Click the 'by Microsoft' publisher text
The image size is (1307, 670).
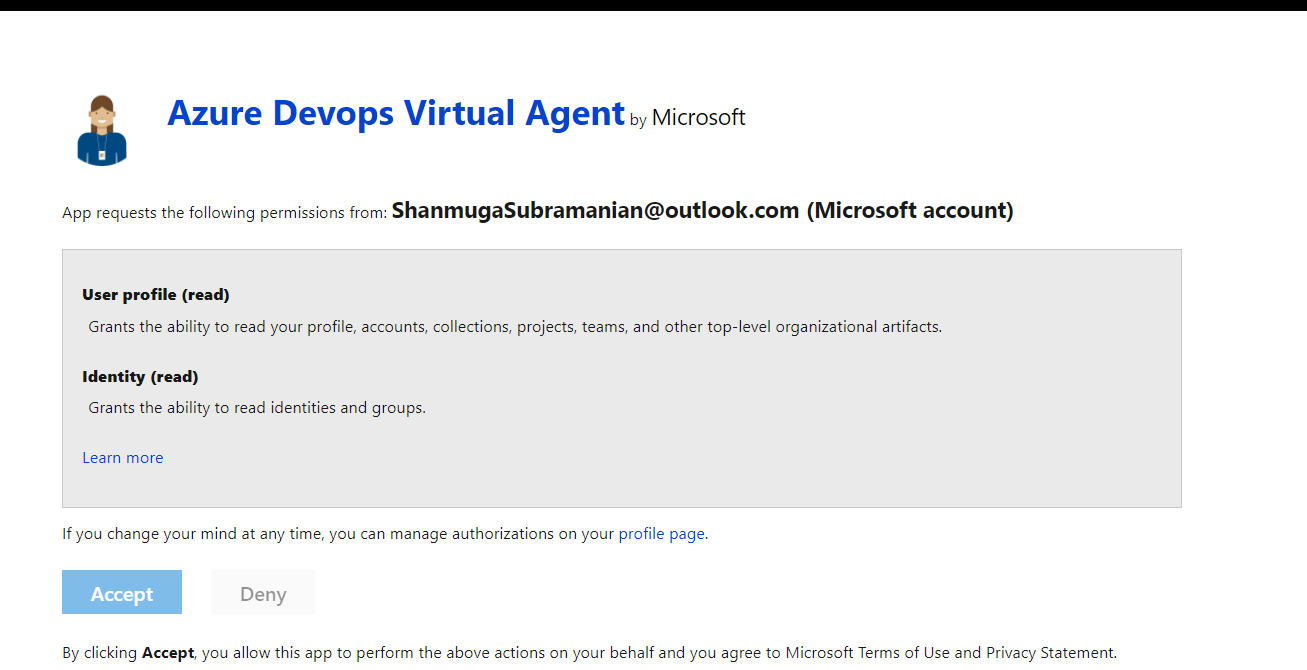click(x=688, y=118)
